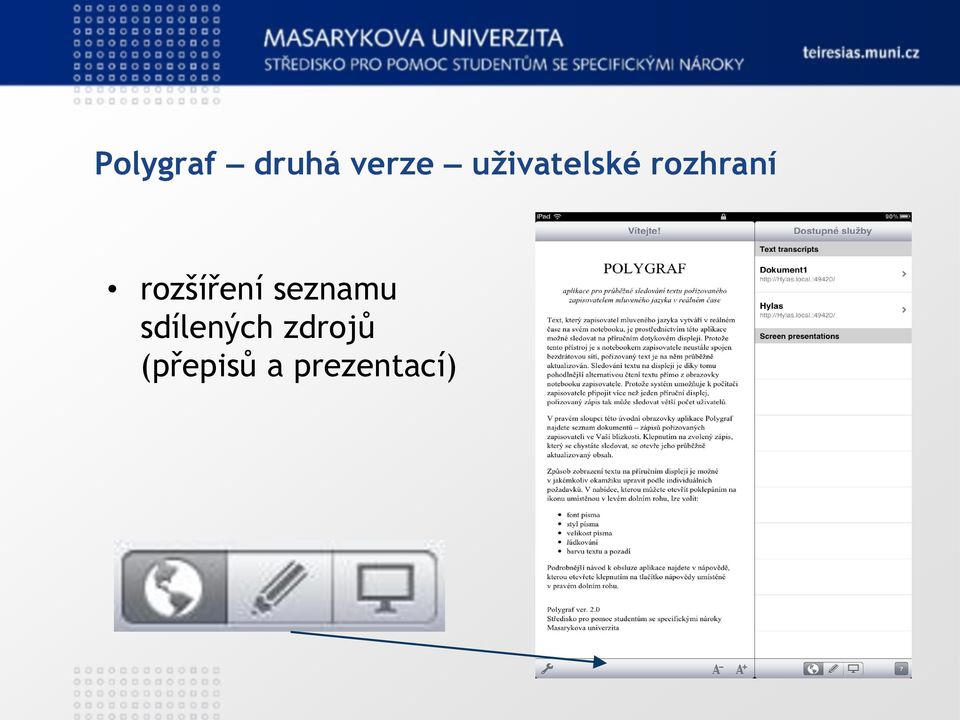The image size is (960, 720).
Task: Select the small monitor segment in the iPad toolbar
Action: click(853, 669)
